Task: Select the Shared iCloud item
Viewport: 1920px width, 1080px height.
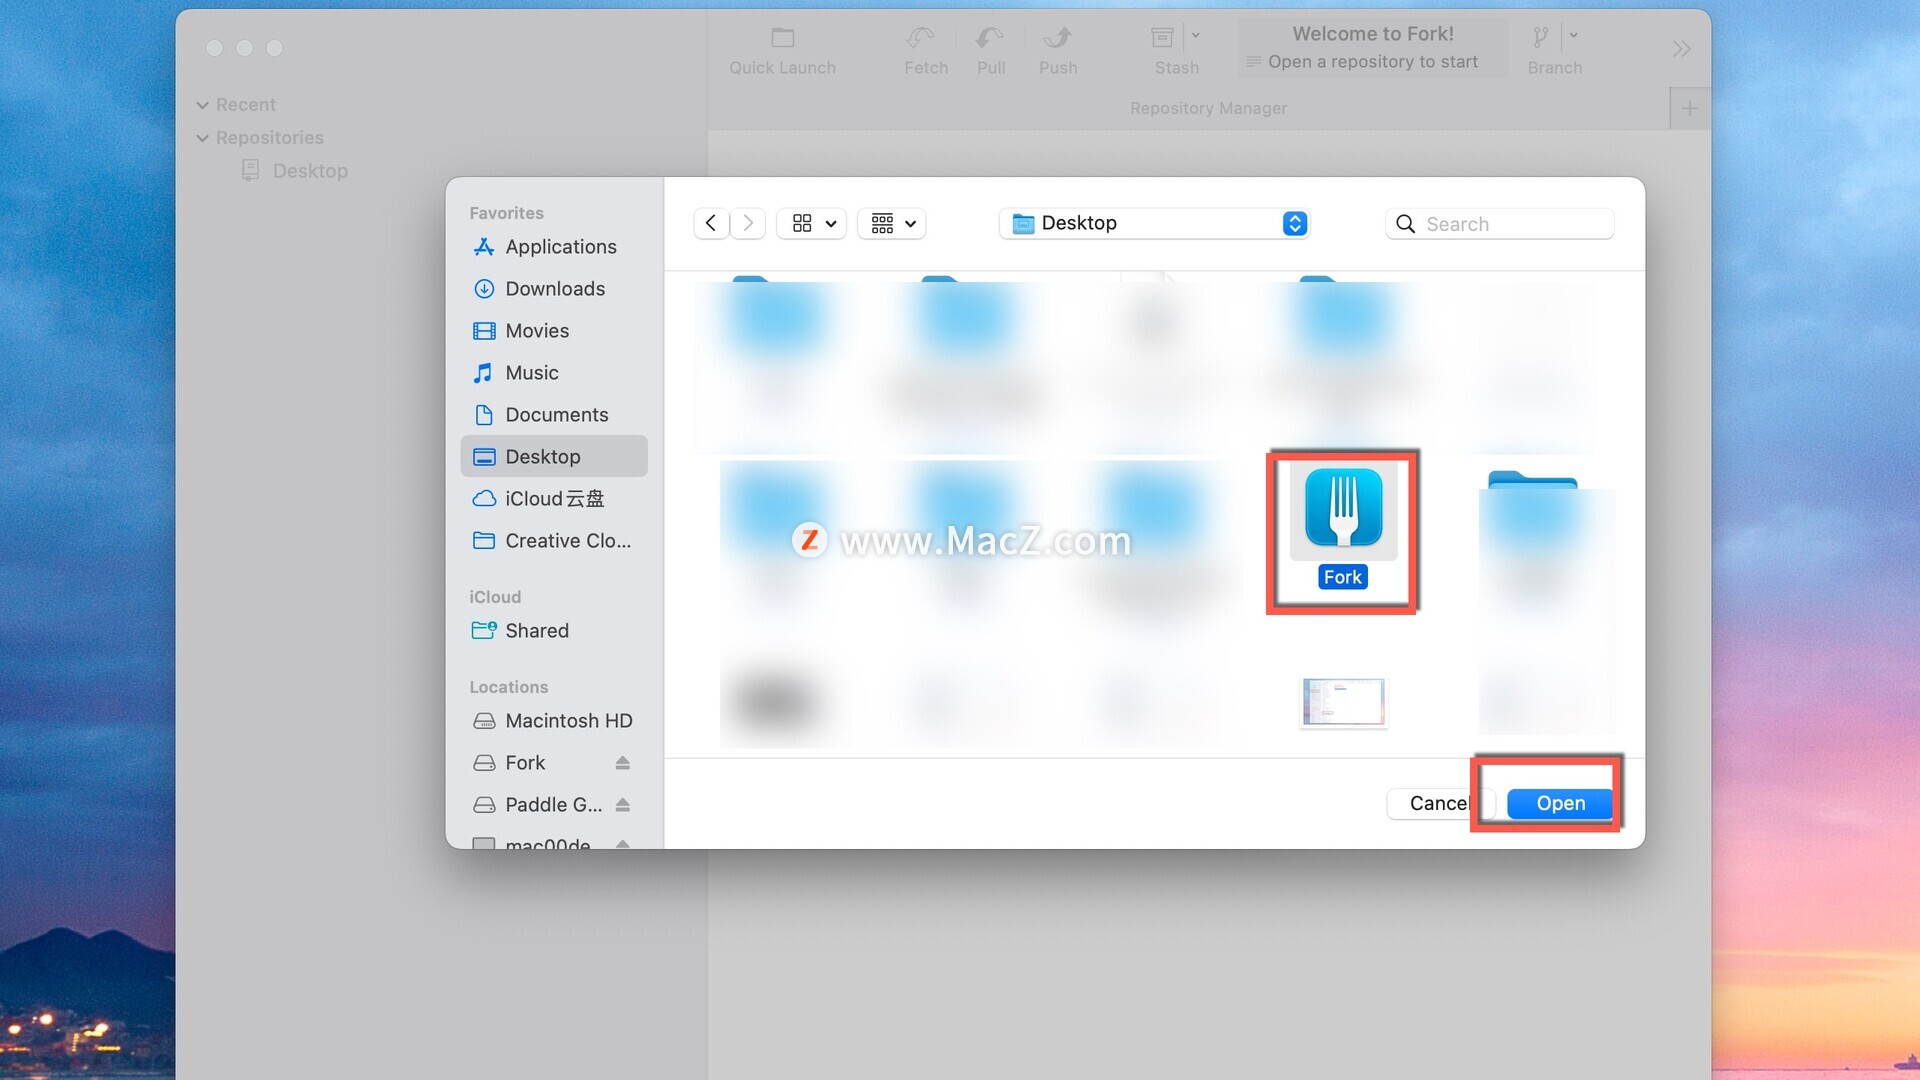Action: (536, 631)
